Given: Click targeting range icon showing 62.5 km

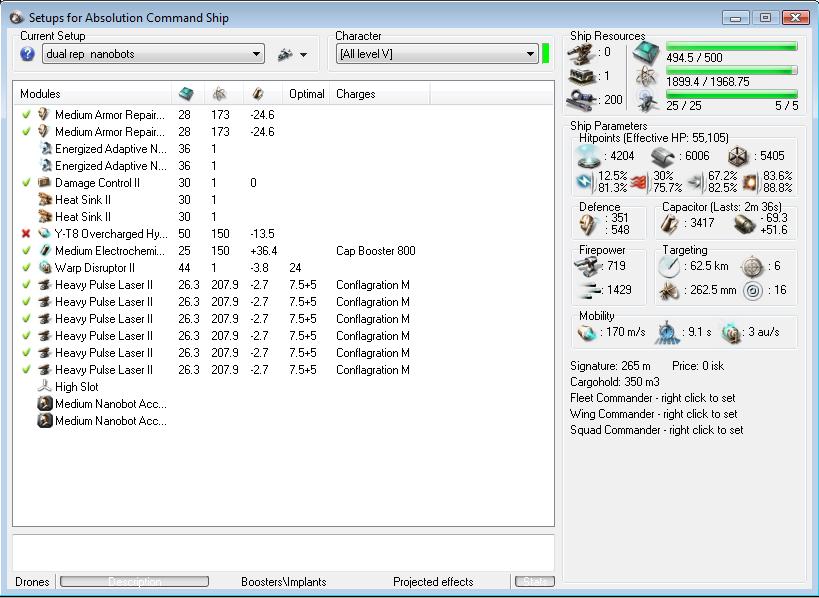Looking at the screenshot, I should point(669,266).
